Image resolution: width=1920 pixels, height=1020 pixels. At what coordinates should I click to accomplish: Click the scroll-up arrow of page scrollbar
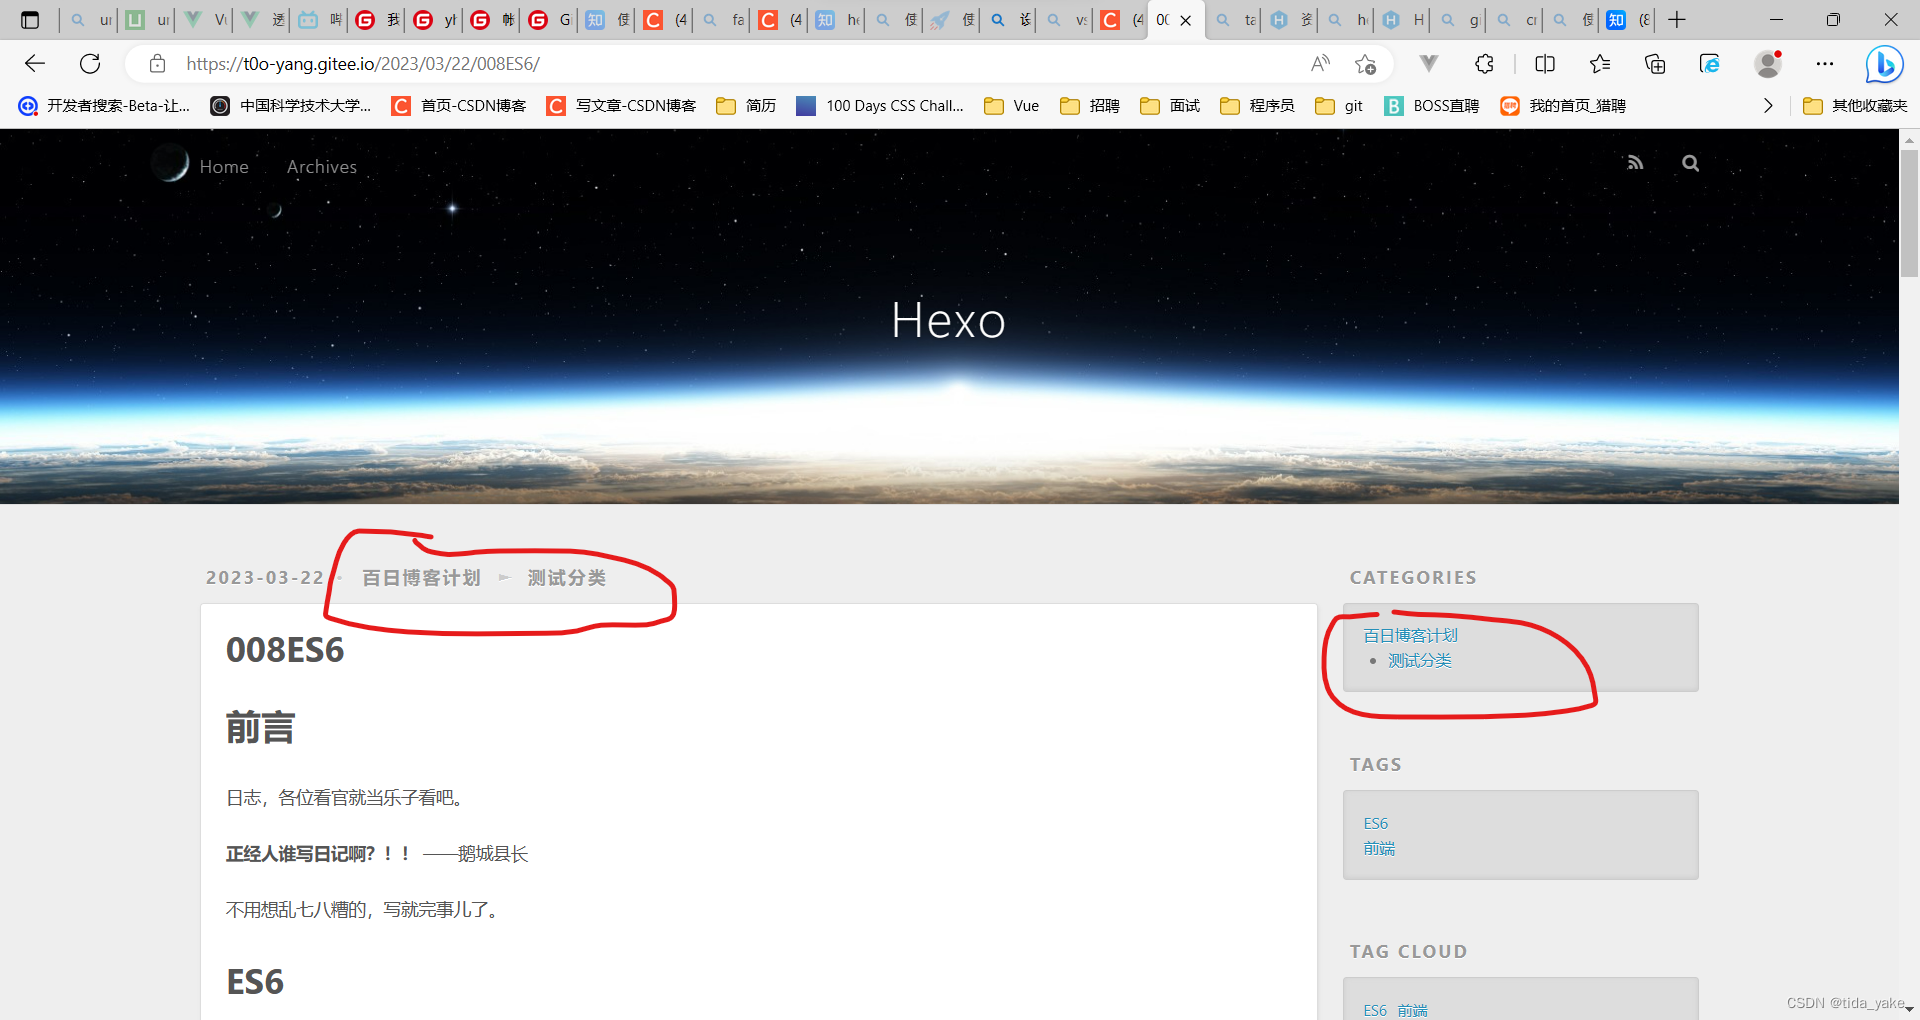point(1909,140)
